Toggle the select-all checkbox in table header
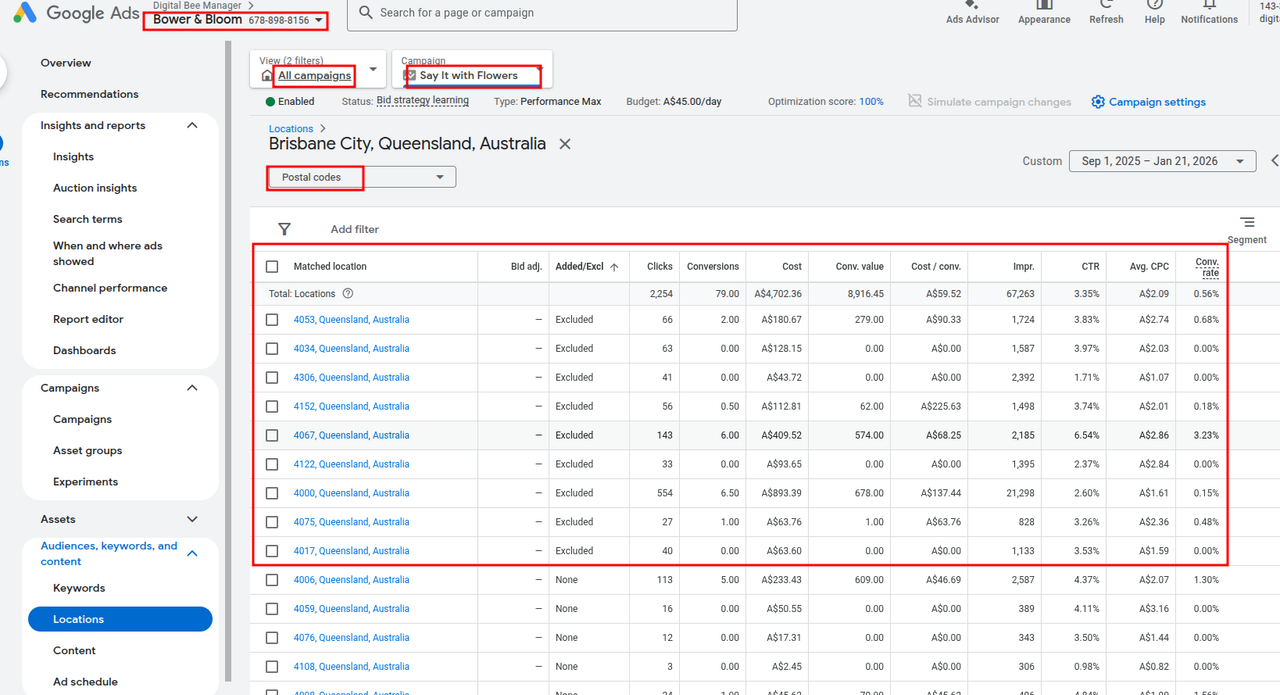The width and height of the screenshot is (1280, 695). click(x=272, y=267)
